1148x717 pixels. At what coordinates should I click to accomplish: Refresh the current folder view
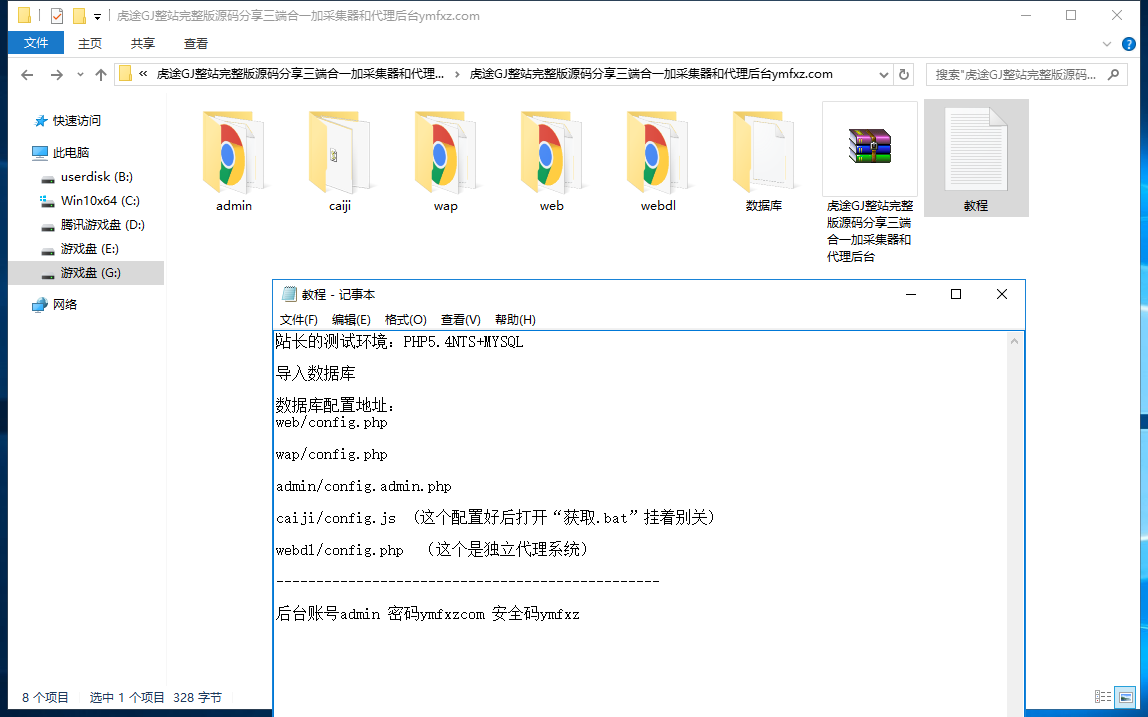click(904, 74)
